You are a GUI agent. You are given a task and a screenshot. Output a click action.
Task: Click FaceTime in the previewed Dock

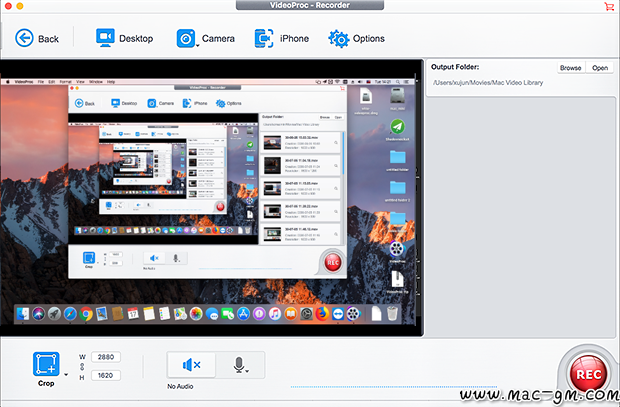click(x=228, y=314)
